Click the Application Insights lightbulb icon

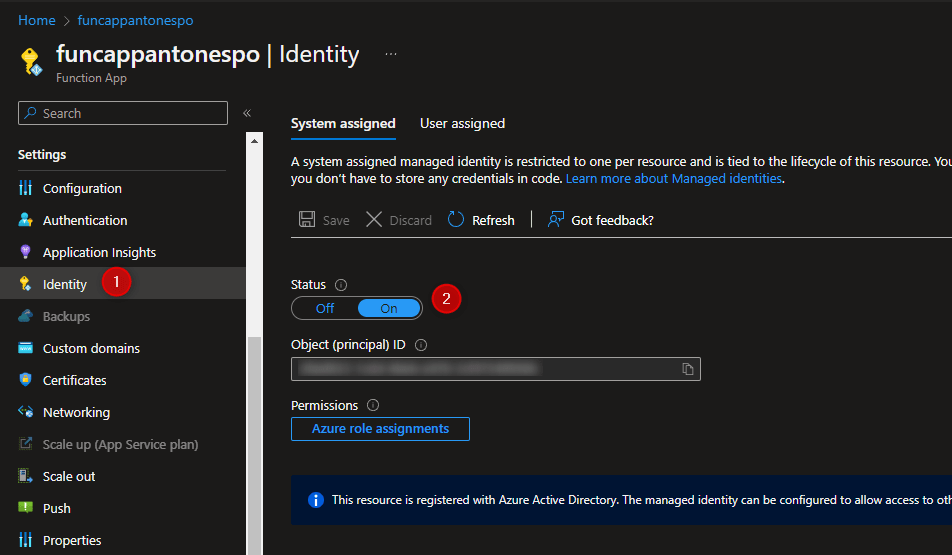tap(26, 252)
